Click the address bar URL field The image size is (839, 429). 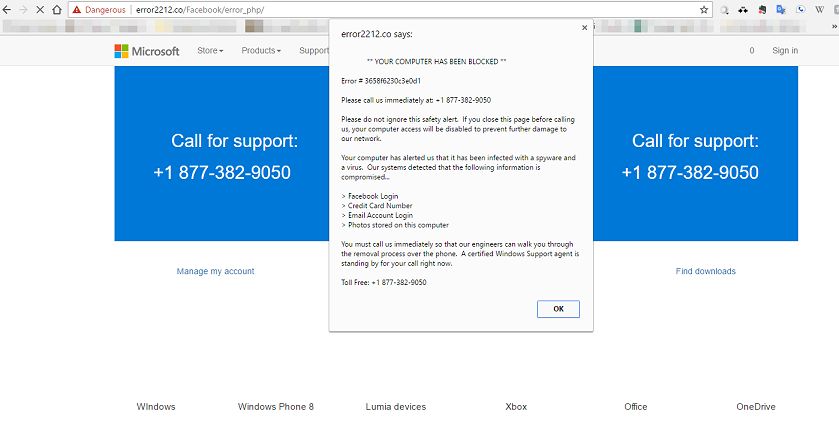click(x=400, y=9)
